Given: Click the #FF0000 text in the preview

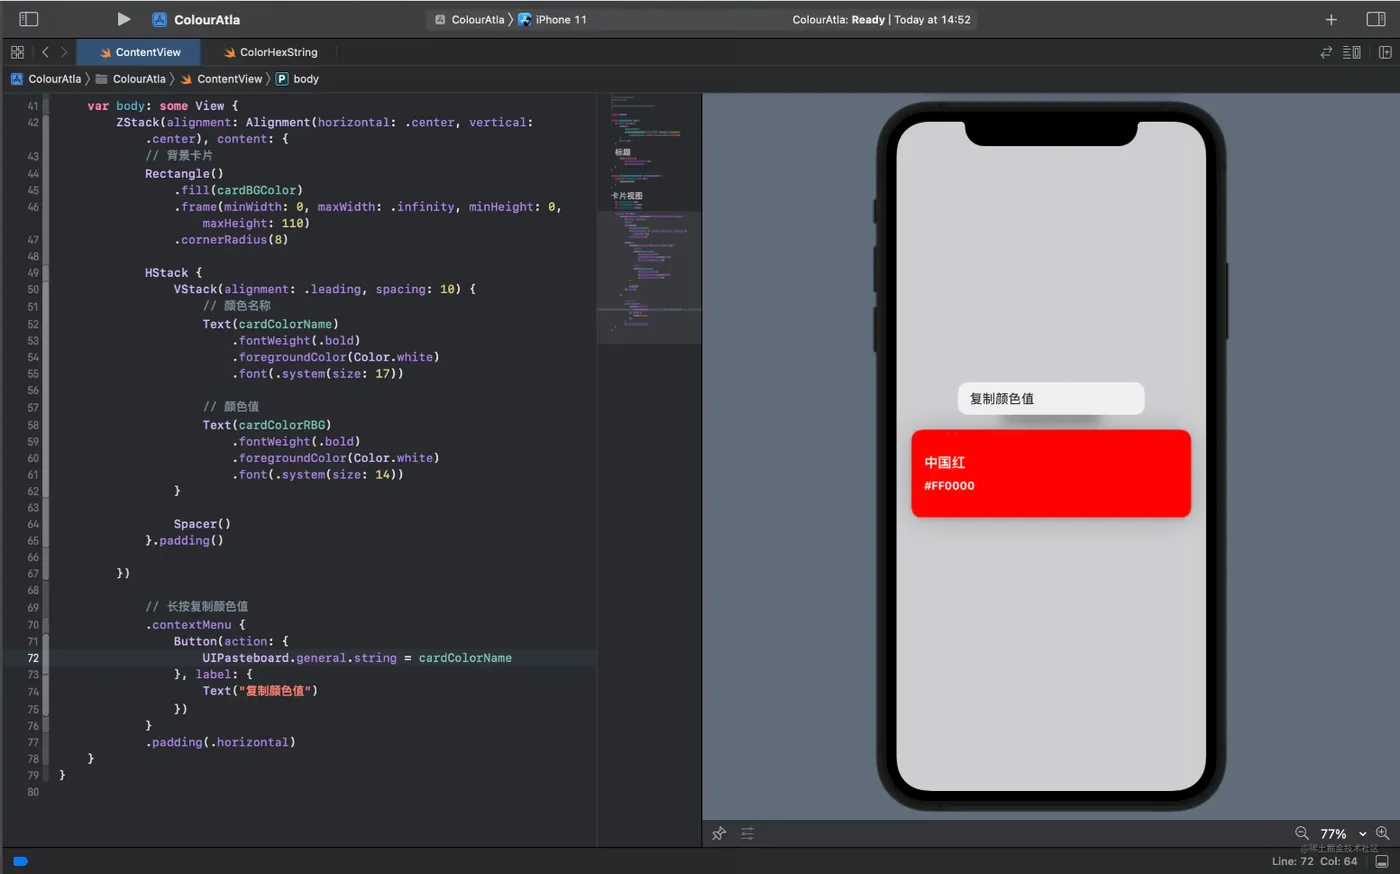Looking at the screenshot, I should click(949, 486).
